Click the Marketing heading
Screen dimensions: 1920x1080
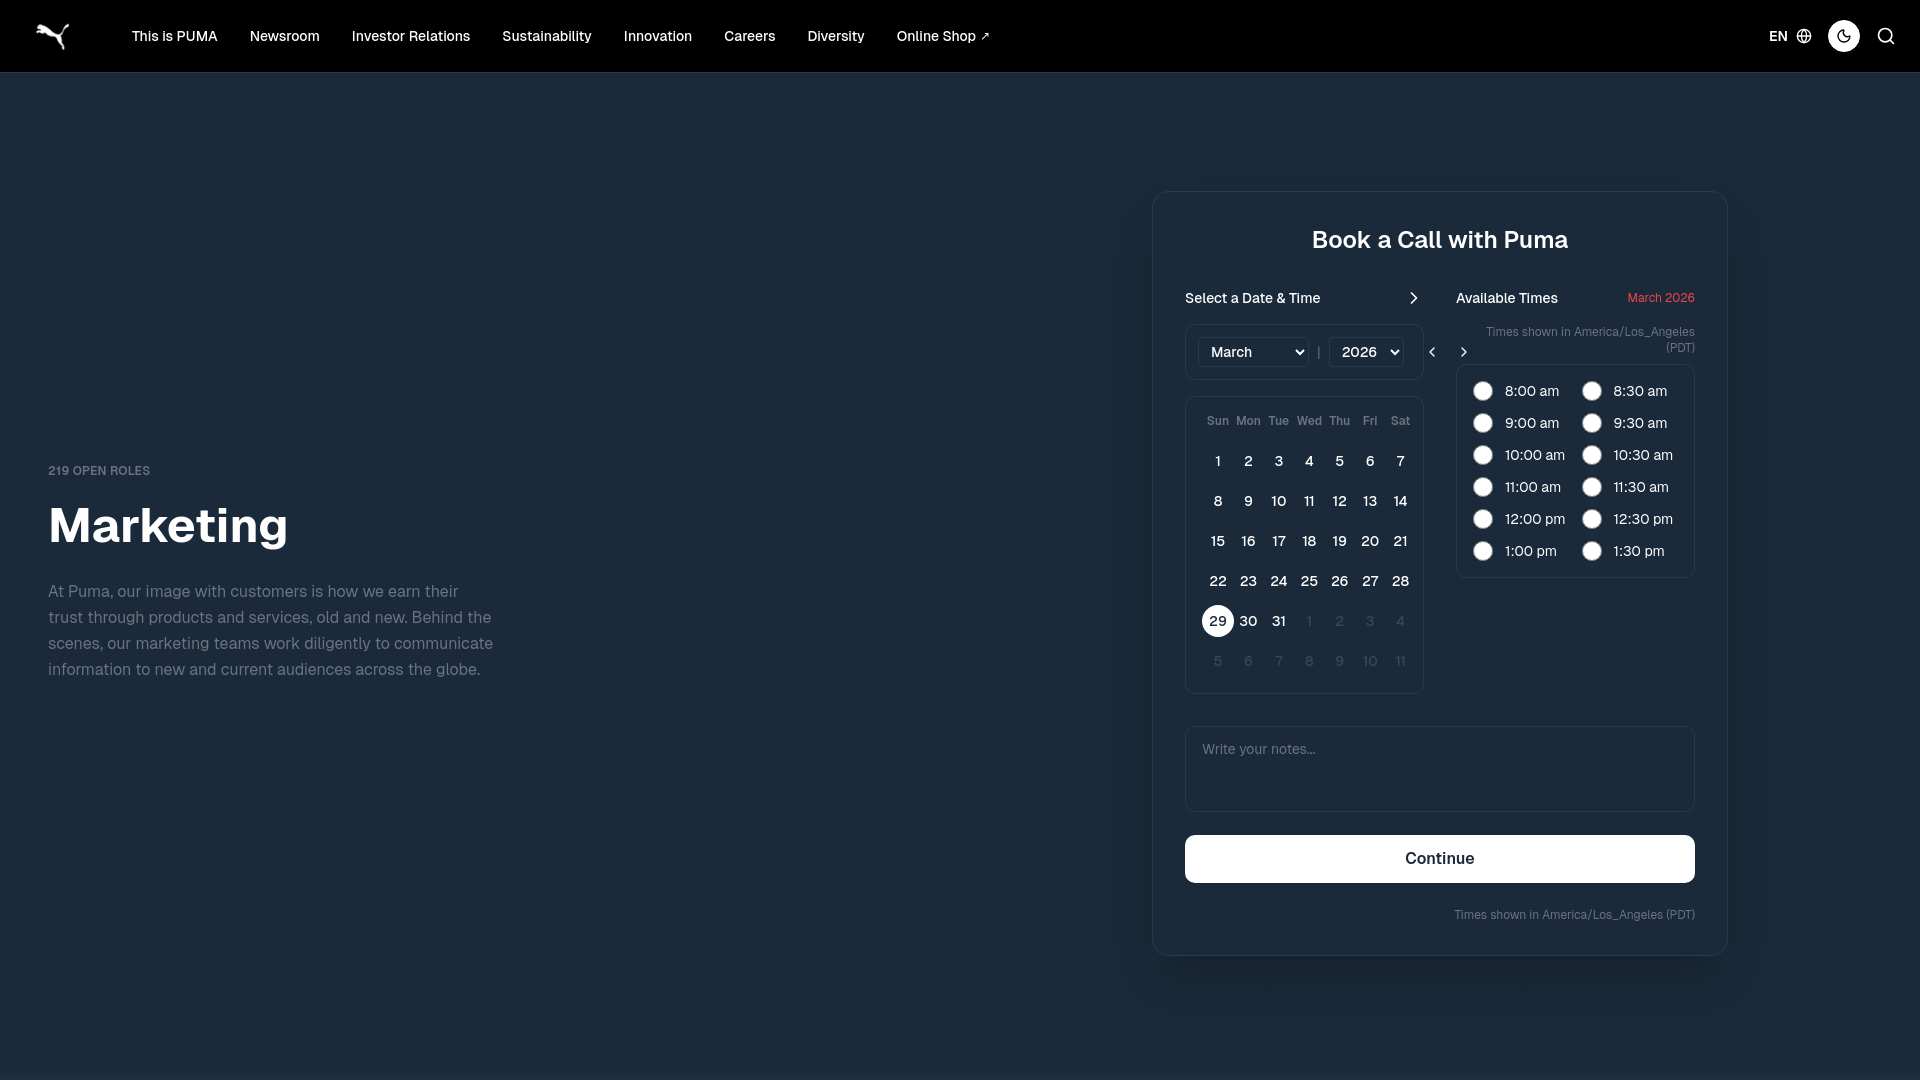click(x=168, y=525)
